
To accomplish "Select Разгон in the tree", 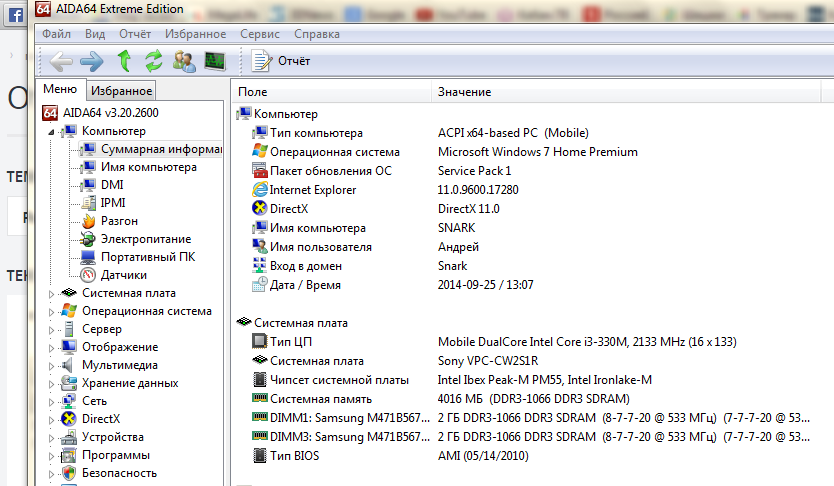I will coord(119,221).
